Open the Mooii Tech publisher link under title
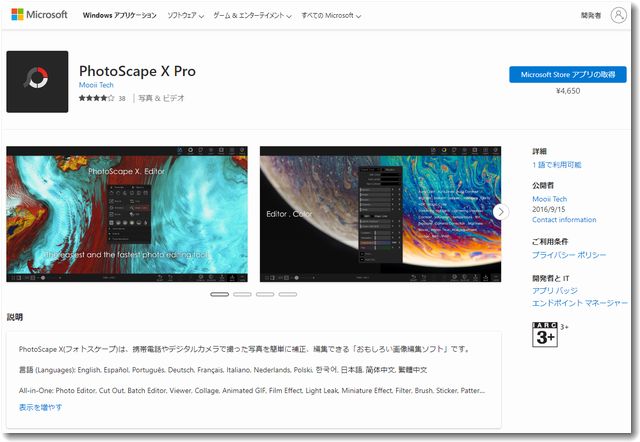 click(96, 85)
